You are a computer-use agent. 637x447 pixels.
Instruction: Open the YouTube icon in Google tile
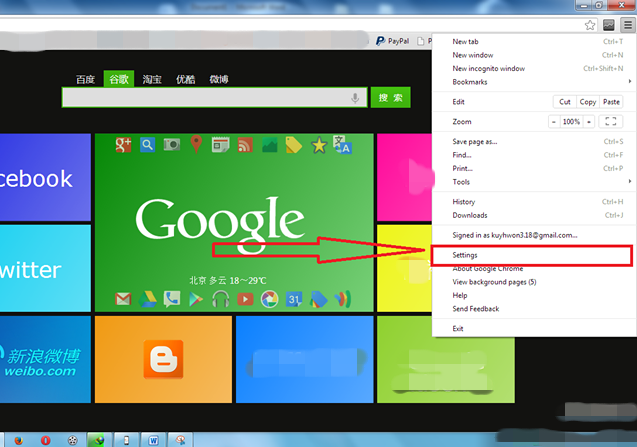(x=245, y=299)
